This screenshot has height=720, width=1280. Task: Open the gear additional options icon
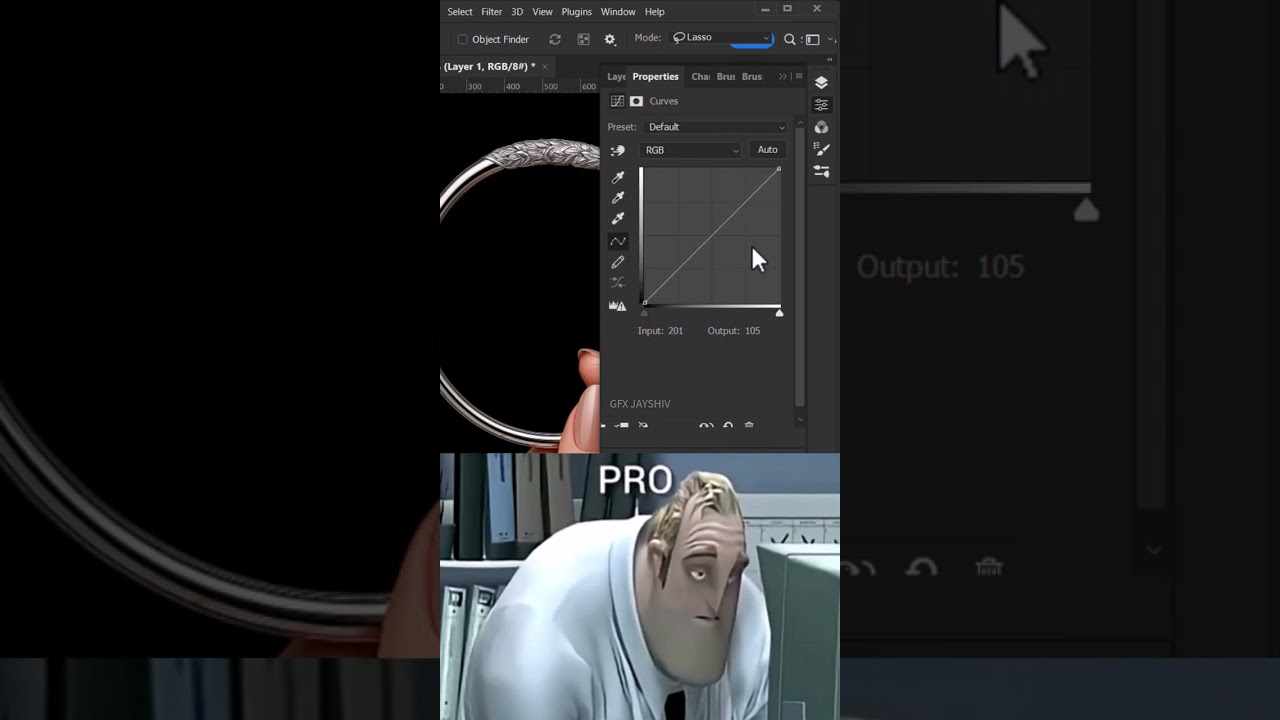tap(610, 39)
